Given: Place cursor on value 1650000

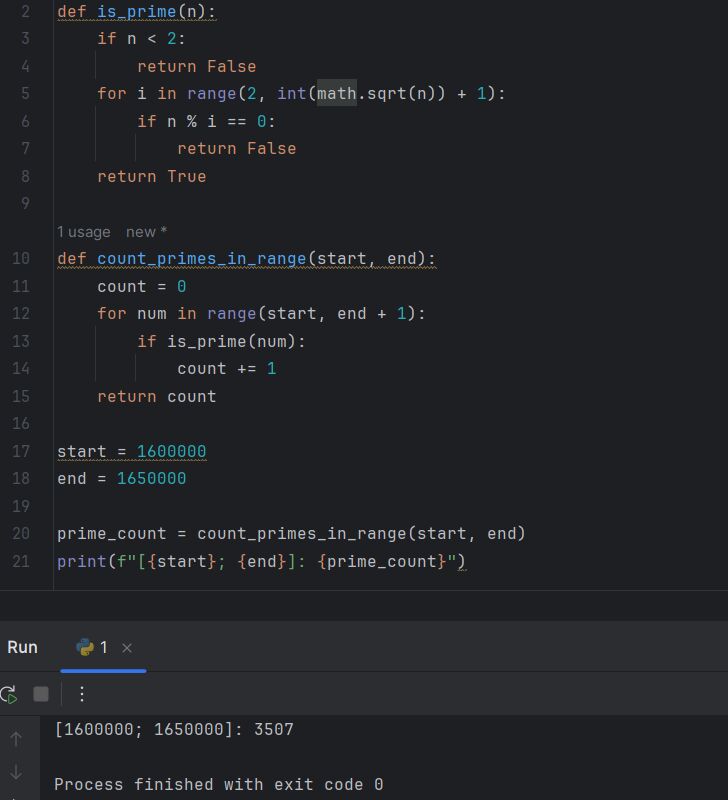Looking at the screenshot, I should coord(151,478).
